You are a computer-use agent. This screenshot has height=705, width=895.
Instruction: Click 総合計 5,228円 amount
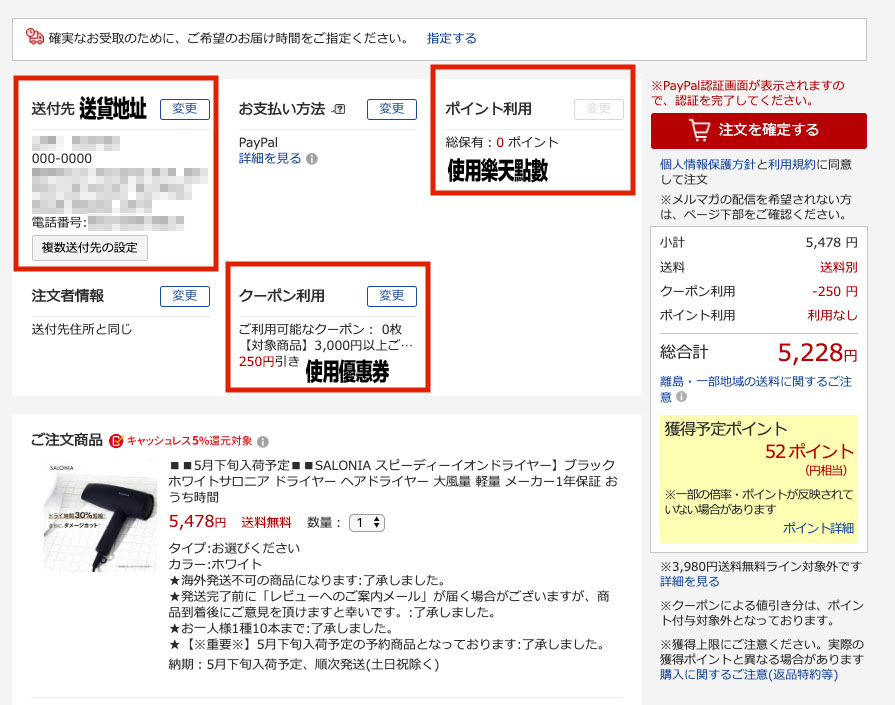pos(817,353)
